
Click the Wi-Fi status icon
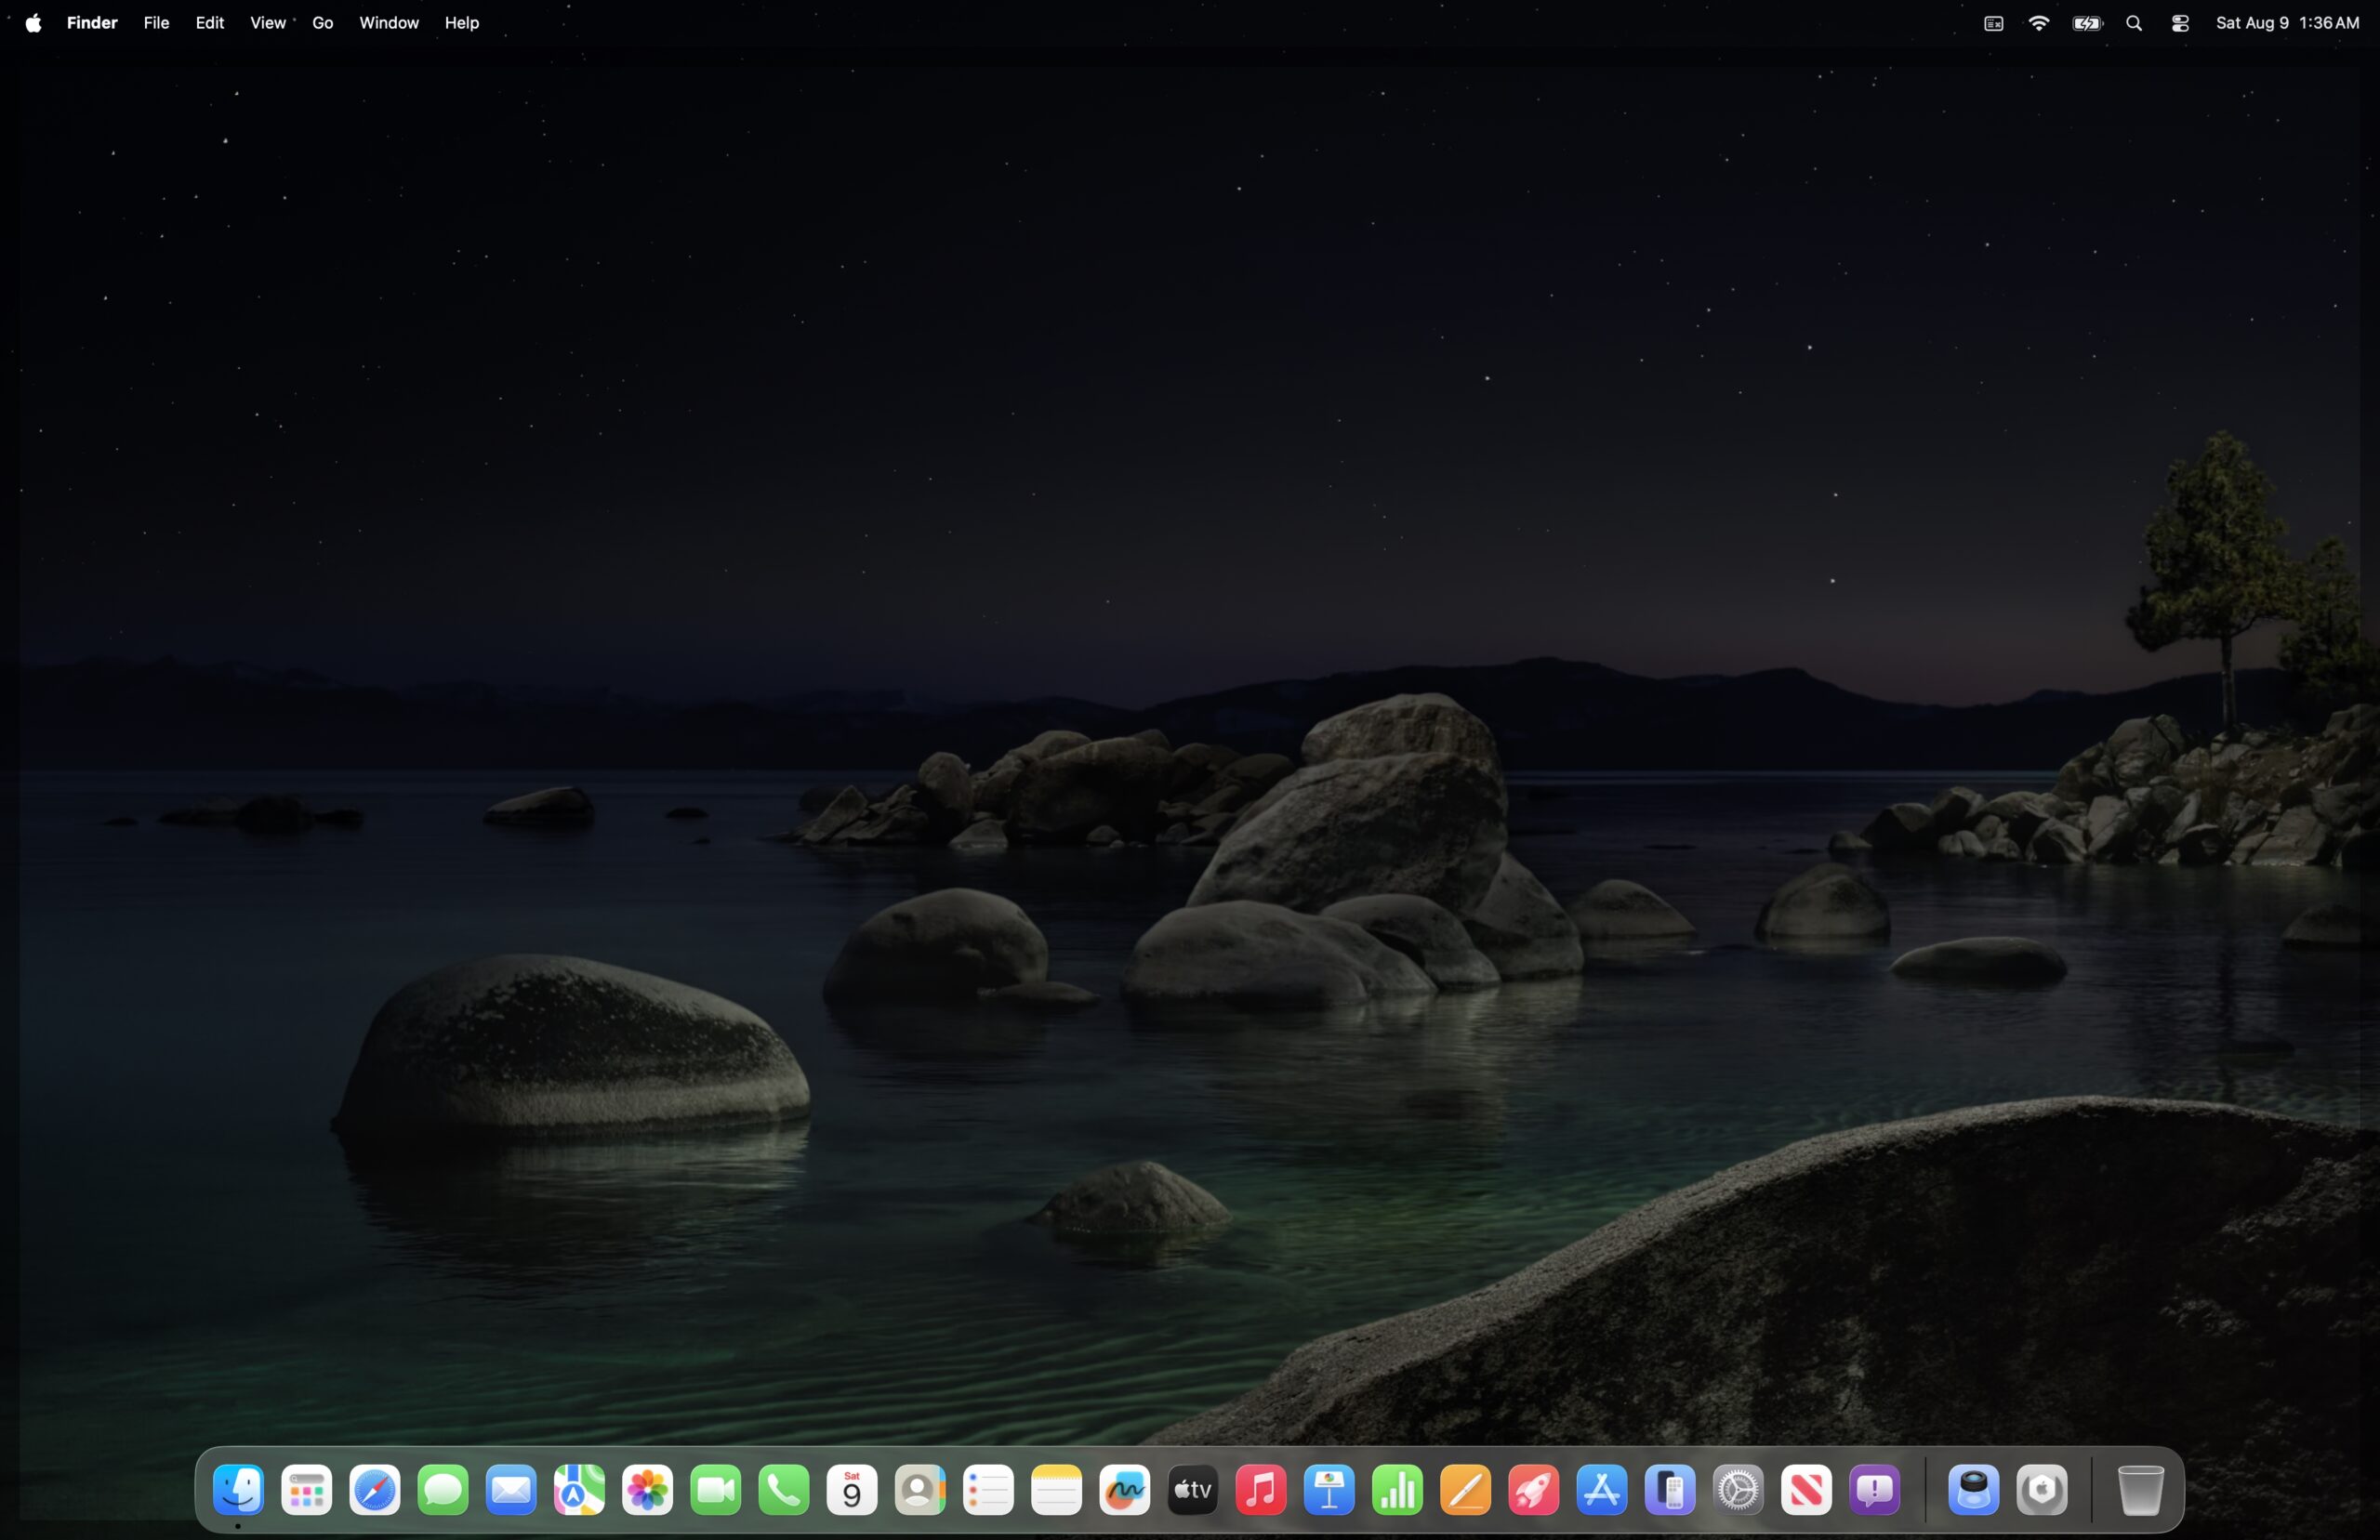(2039, 23)
